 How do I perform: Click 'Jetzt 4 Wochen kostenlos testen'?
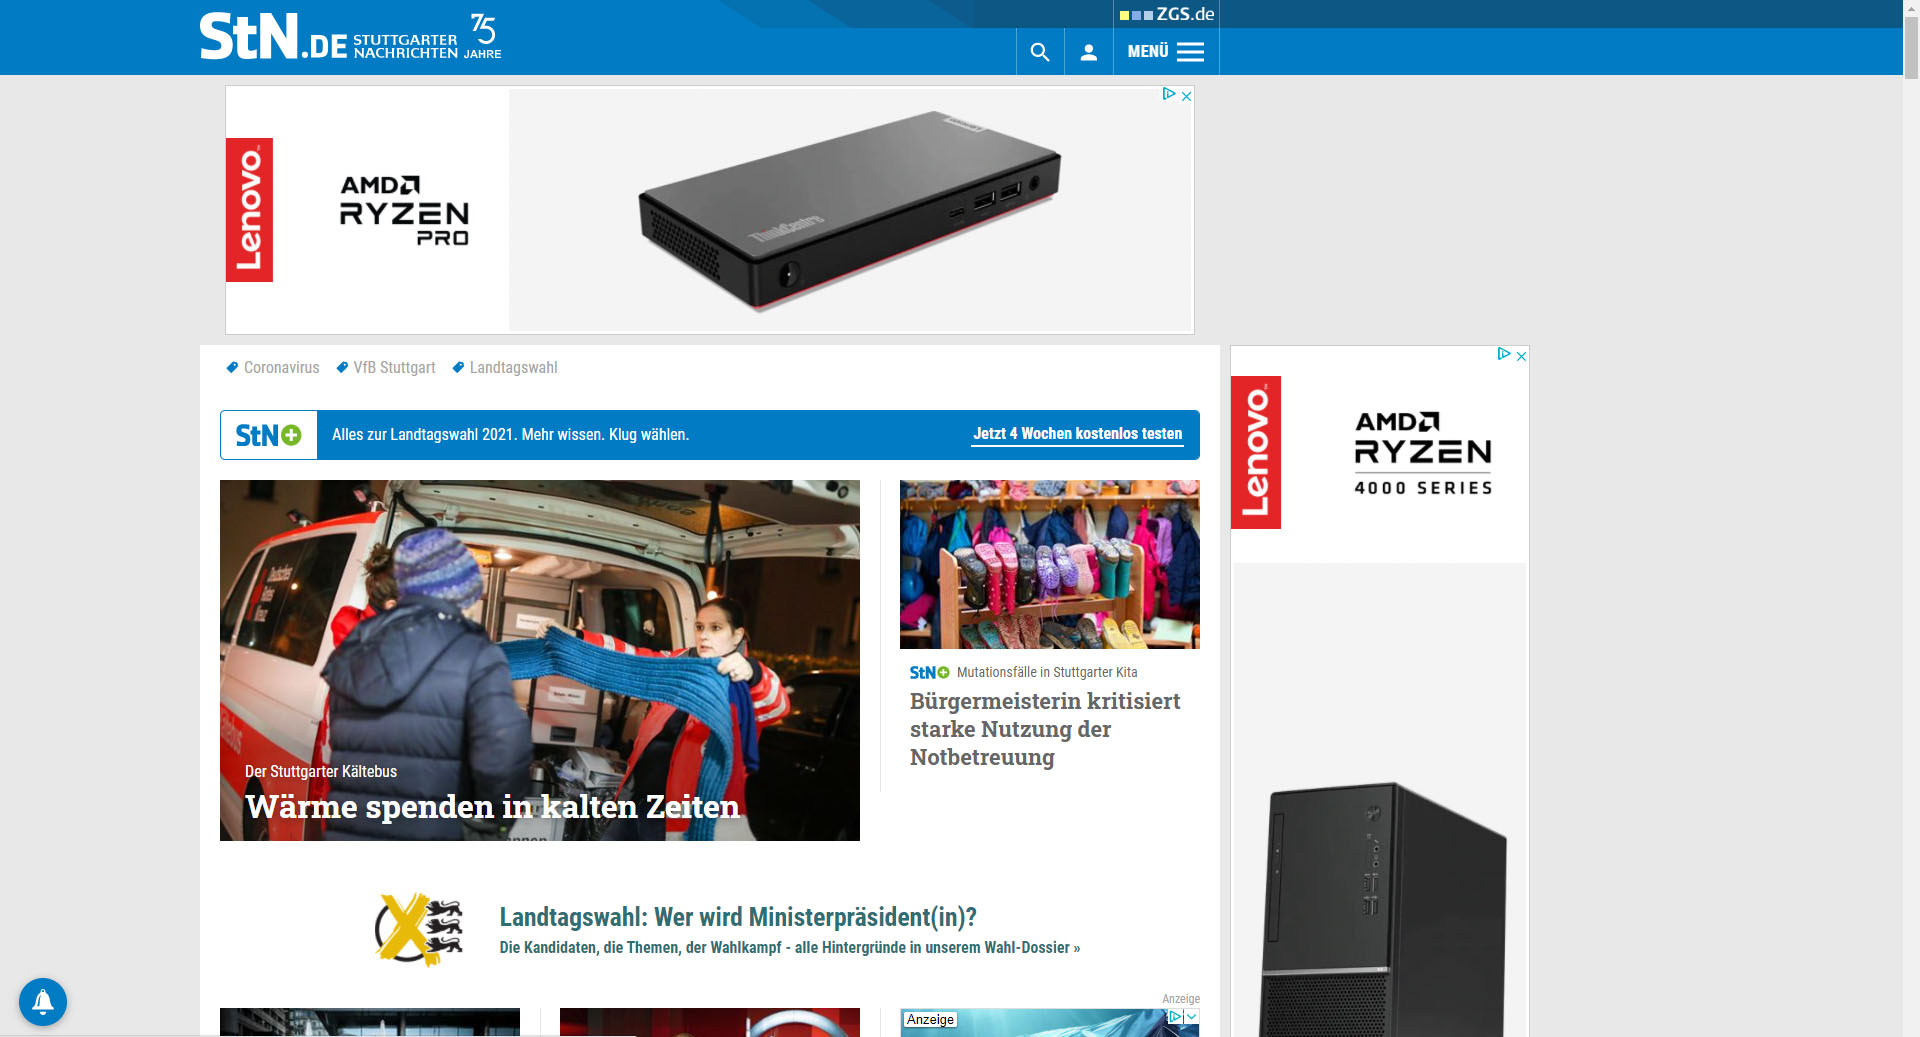(x=1077, y=434)
